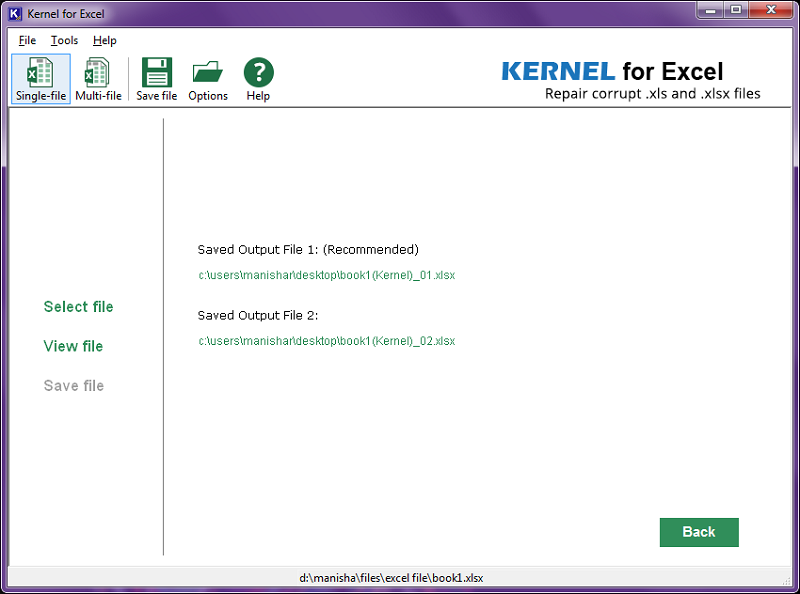Click the 'Kernel for Excel' window title text
The width and height of the screenshot is (800, 594).
coord(66,14)
